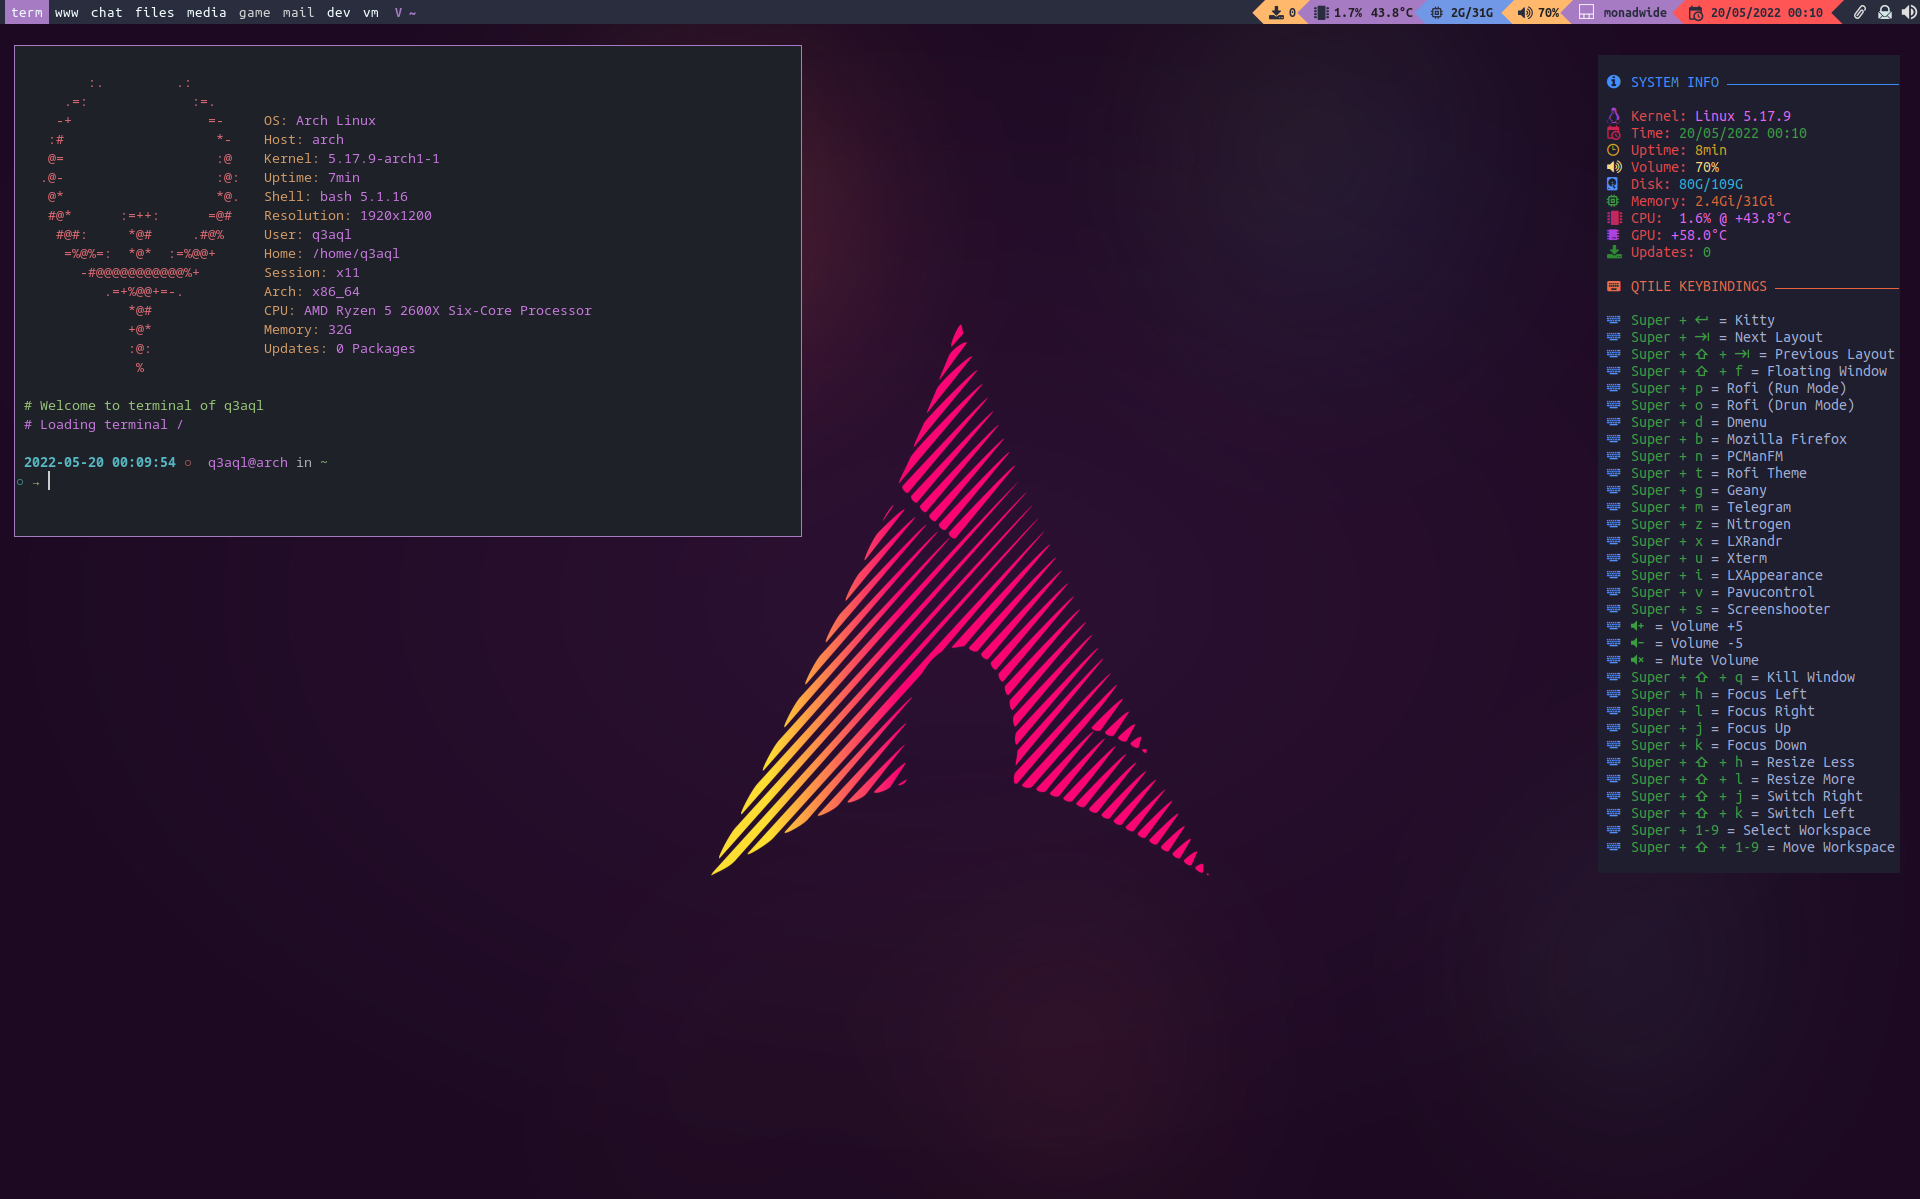The width and height of the screenshot is (1920, 1199).
Task: Click the QTILE KEYBINDINGS header icon
Action: click(1613, 286)
